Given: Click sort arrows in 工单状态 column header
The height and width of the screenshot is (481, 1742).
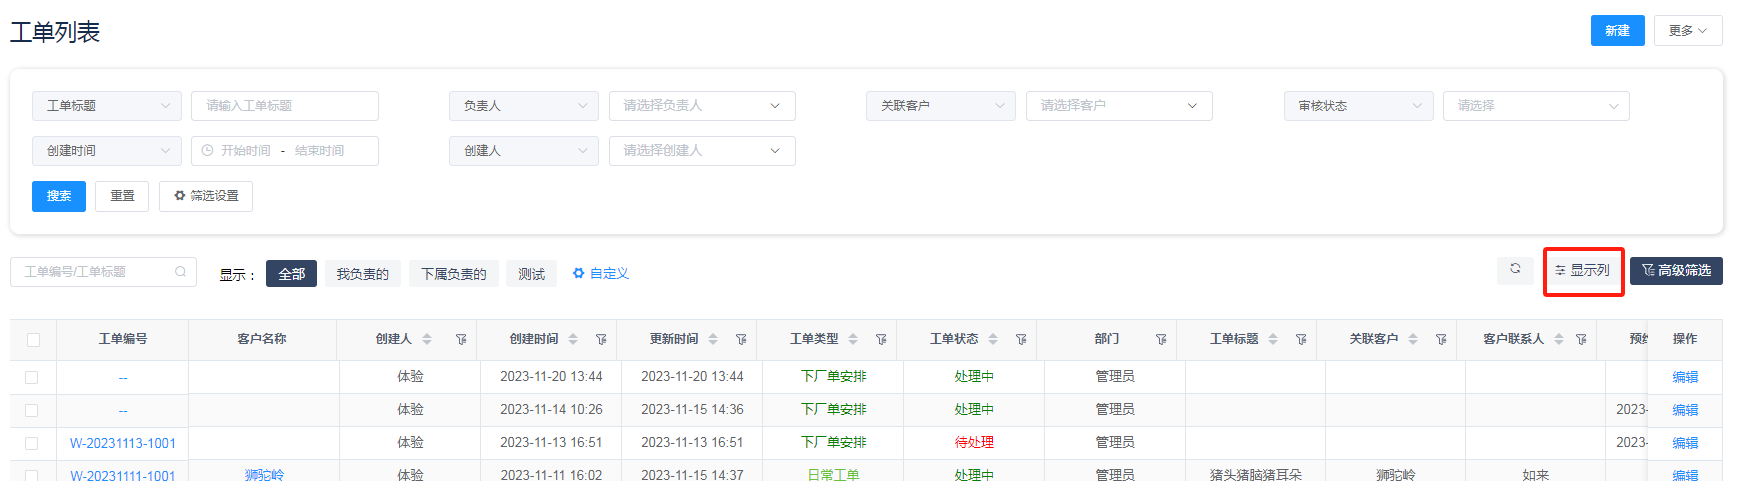Looking at the screenshot, I should 993,340.
